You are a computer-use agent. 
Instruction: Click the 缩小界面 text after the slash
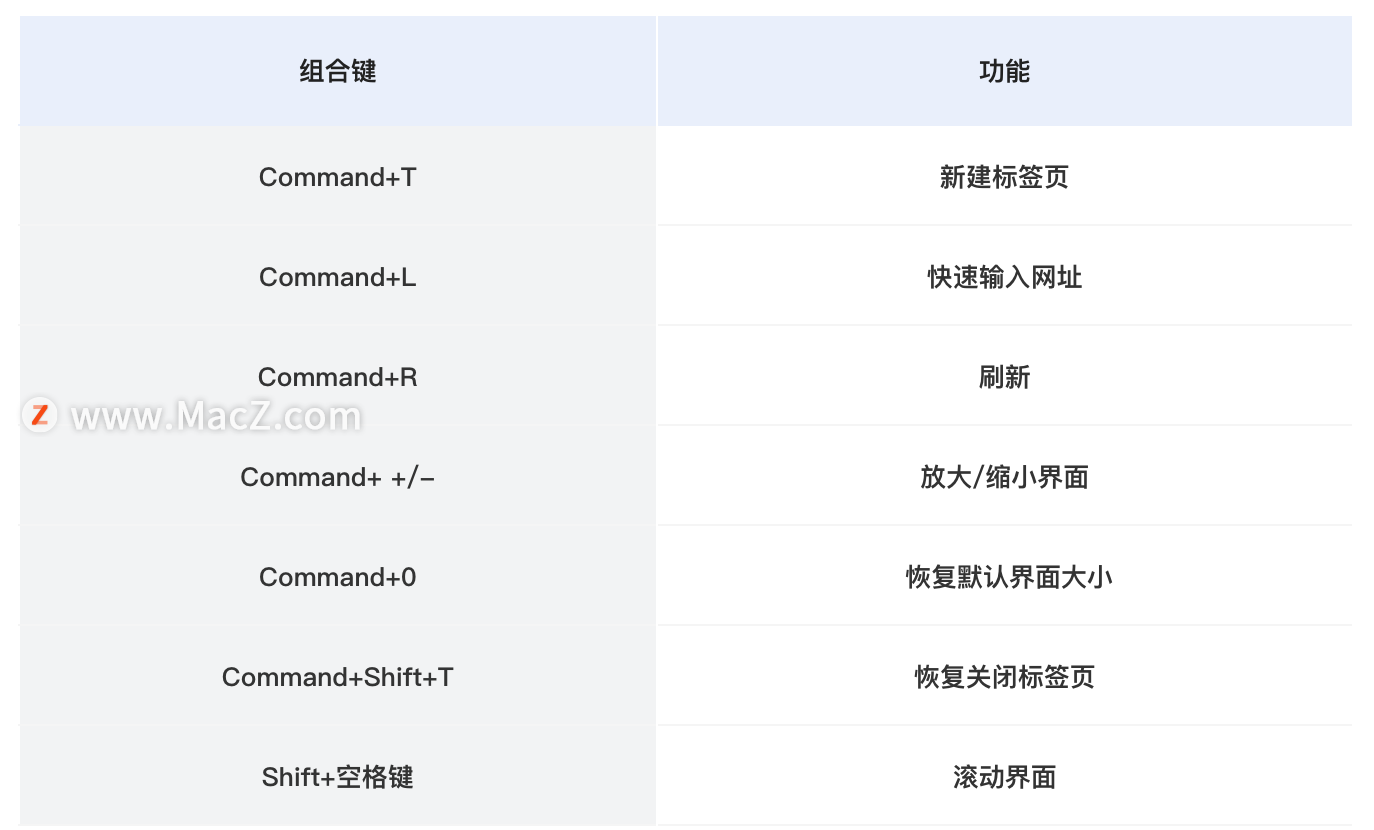click(1037, 477)
